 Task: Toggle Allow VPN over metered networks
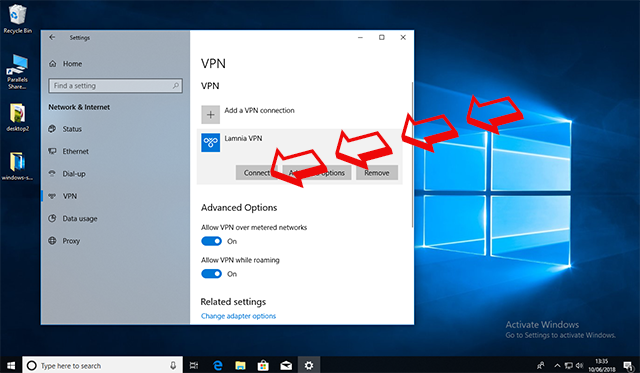tap(211, 241)
